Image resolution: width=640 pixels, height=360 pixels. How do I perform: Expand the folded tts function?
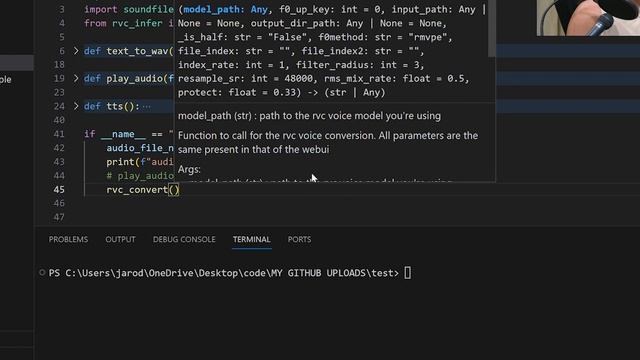76,106
